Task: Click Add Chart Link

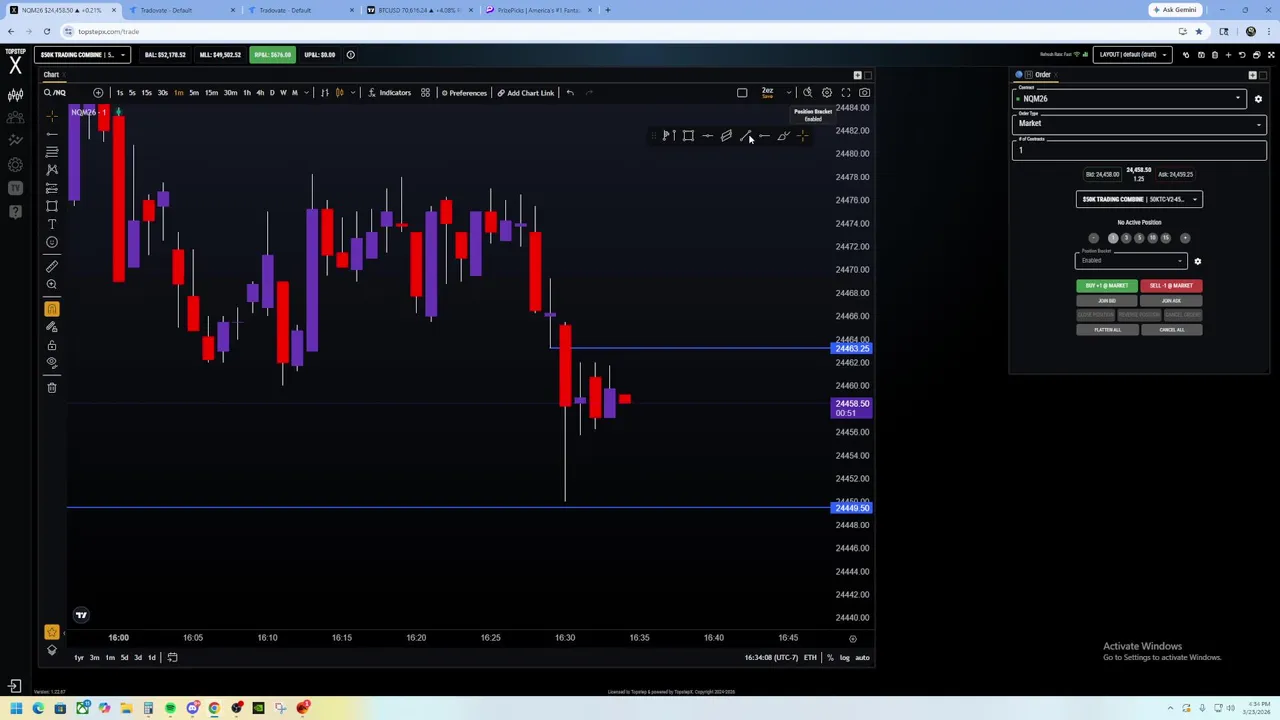Action: click(x=526, y=93)
